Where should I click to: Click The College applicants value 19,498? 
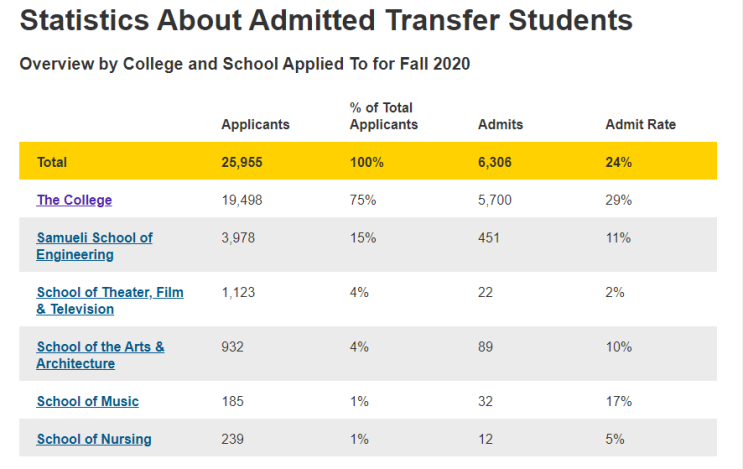[x=242, y=200]
